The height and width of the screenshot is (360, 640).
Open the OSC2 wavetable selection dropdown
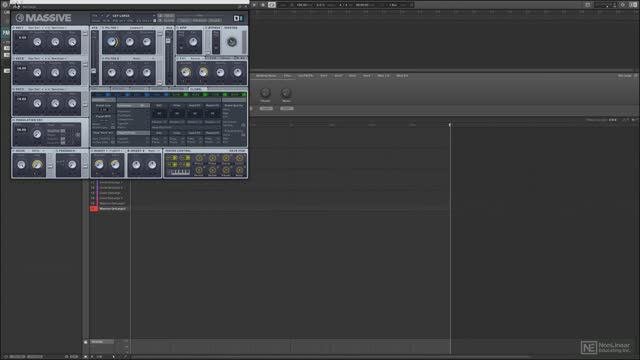[47, 58]
